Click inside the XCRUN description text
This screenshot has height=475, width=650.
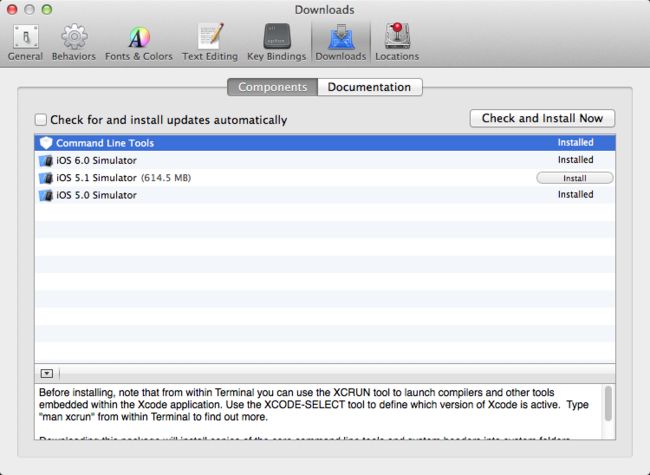(313, 405)
